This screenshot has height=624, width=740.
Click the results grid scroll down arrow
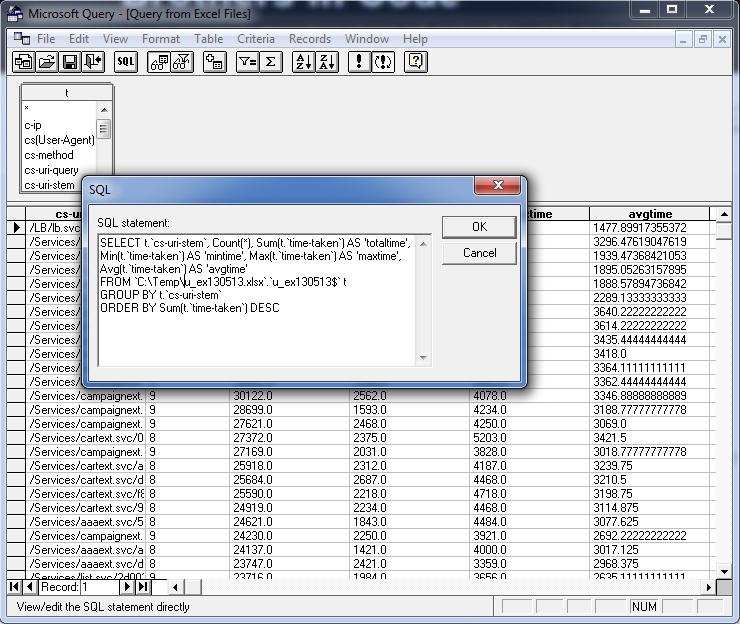(x=724, y=572)
